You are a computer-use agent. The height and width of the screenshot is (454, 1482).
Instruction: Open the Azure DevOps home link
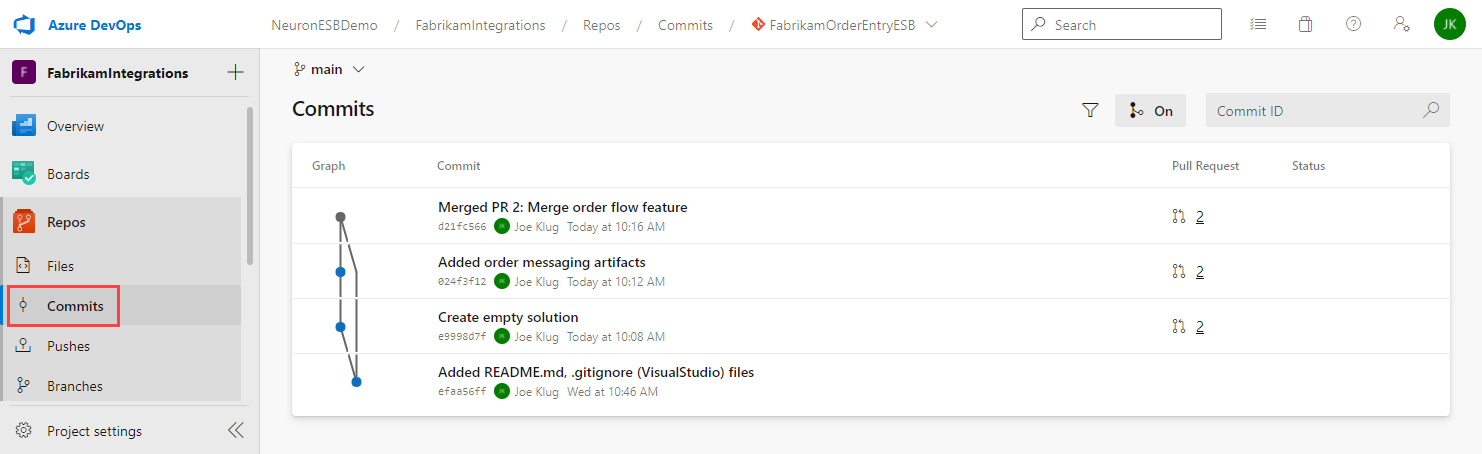(x=95, y=25)
